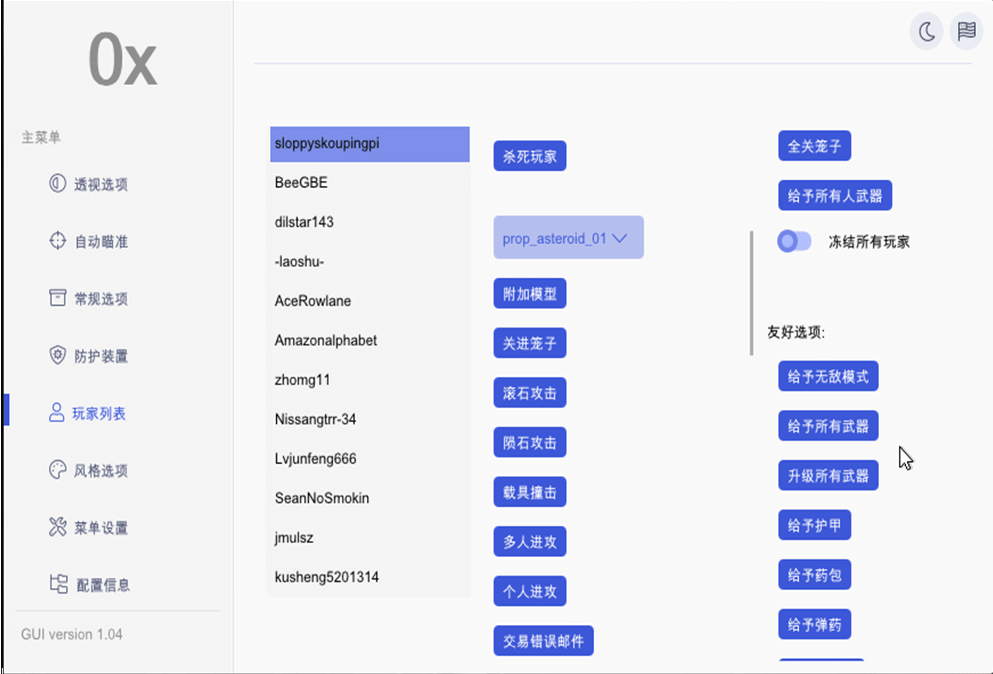Open 透视选项 from the sidebar icon

58,184
